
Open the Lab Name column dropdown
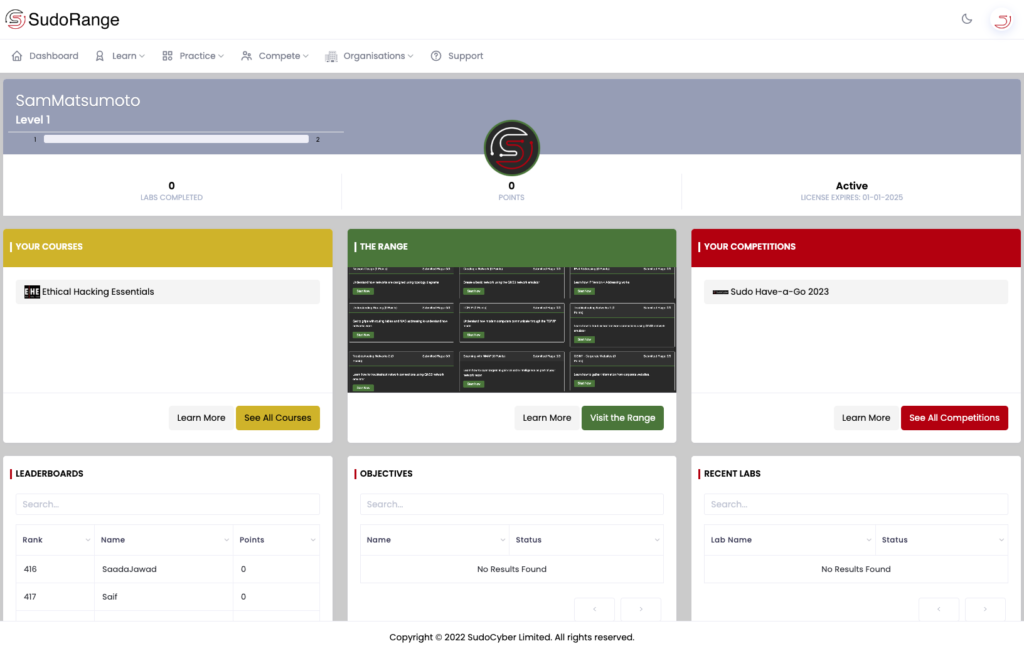tap(868, 540)
